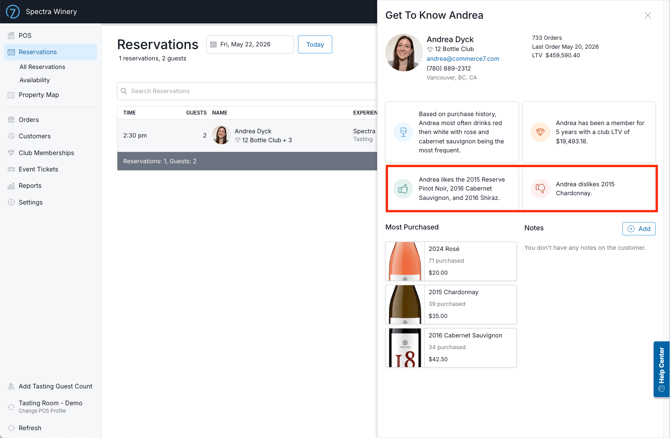Click Andrea Dyck avatar in reservation row
The image size is (670, 438).
pyautogui.click(x=221, y=135)
